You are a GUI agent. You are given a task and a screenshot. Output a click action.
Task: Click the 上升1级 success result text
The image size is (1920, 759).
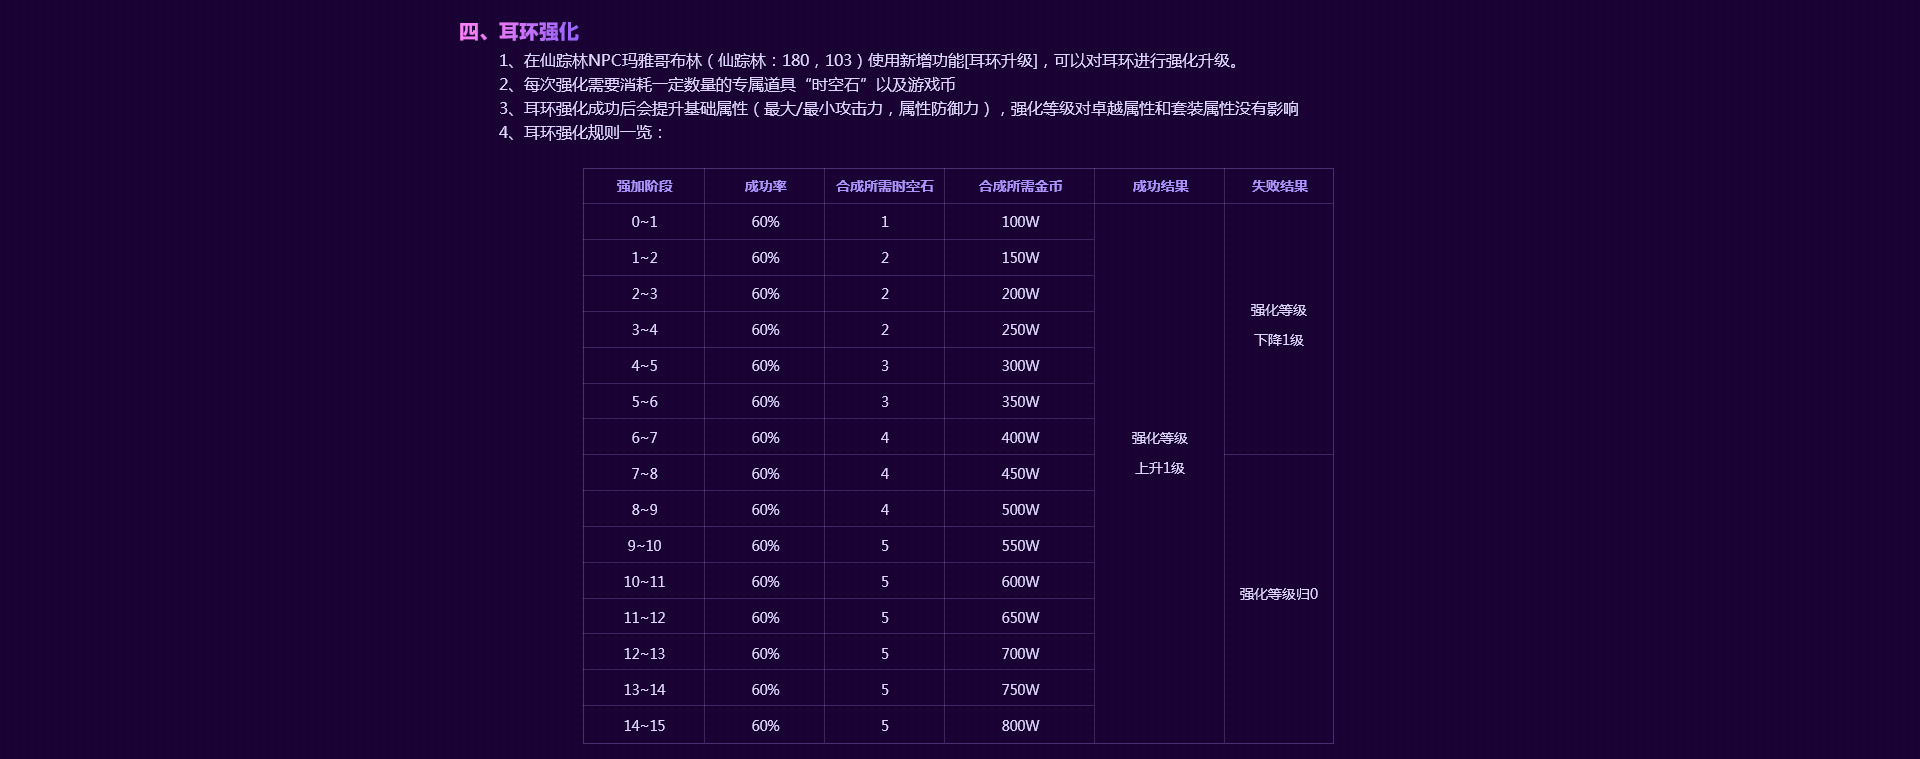pyautogui.click(x=1159, y=468)
